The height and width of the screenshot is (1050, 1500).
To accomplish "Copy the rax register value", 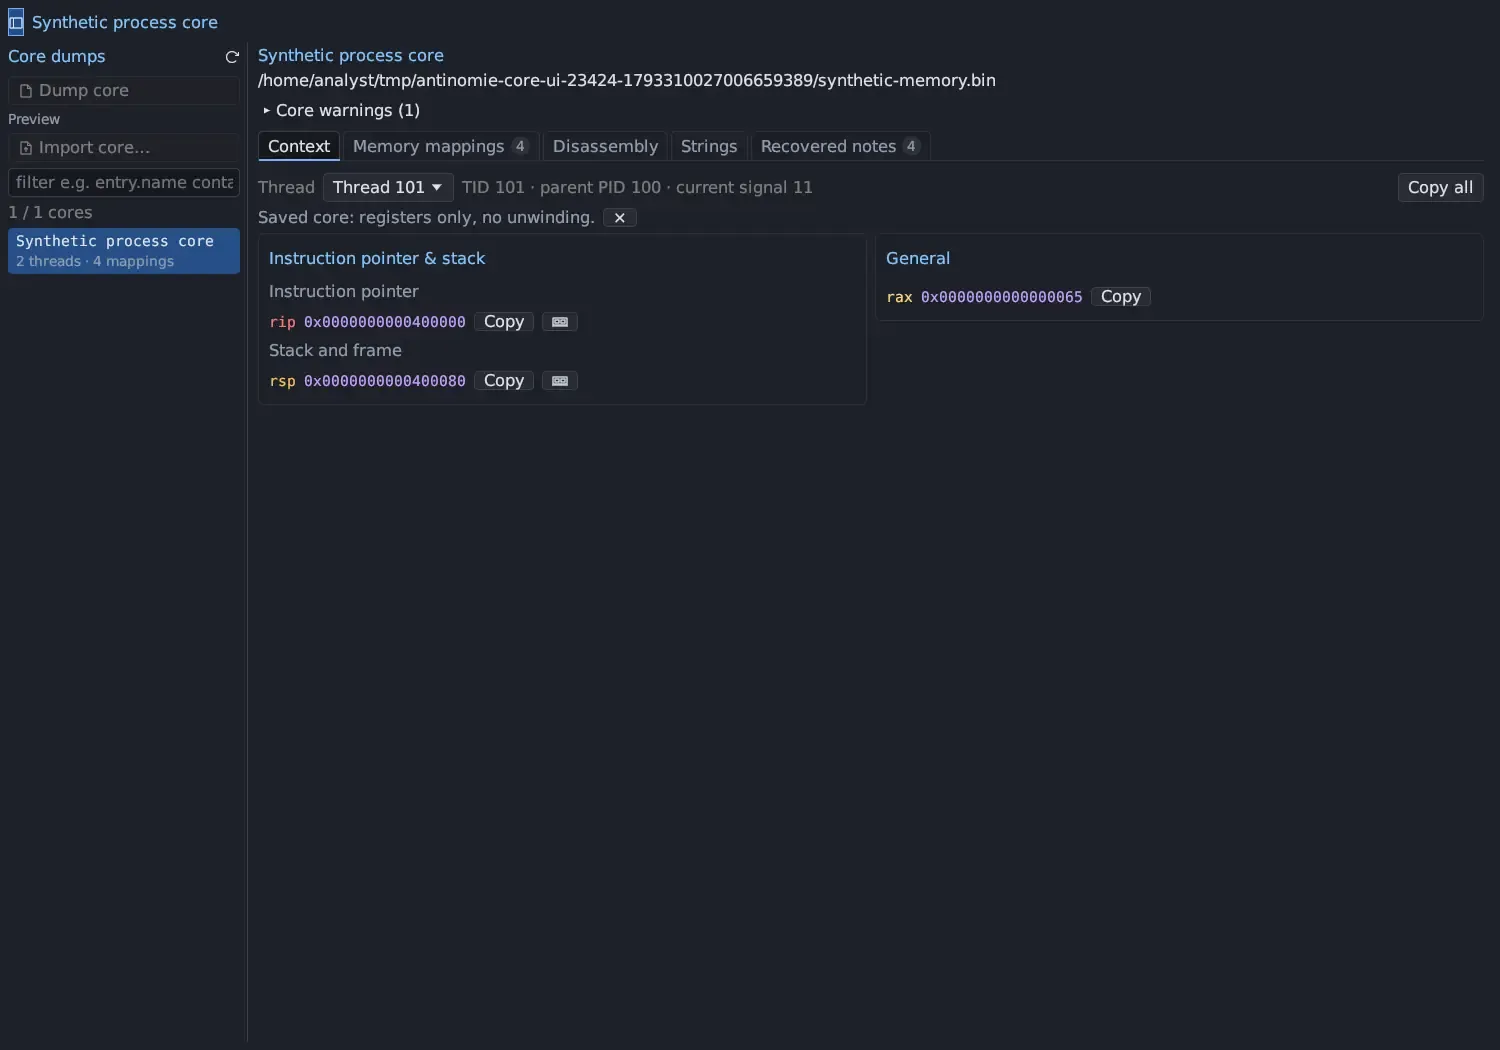I will (x=1121, y=297).
